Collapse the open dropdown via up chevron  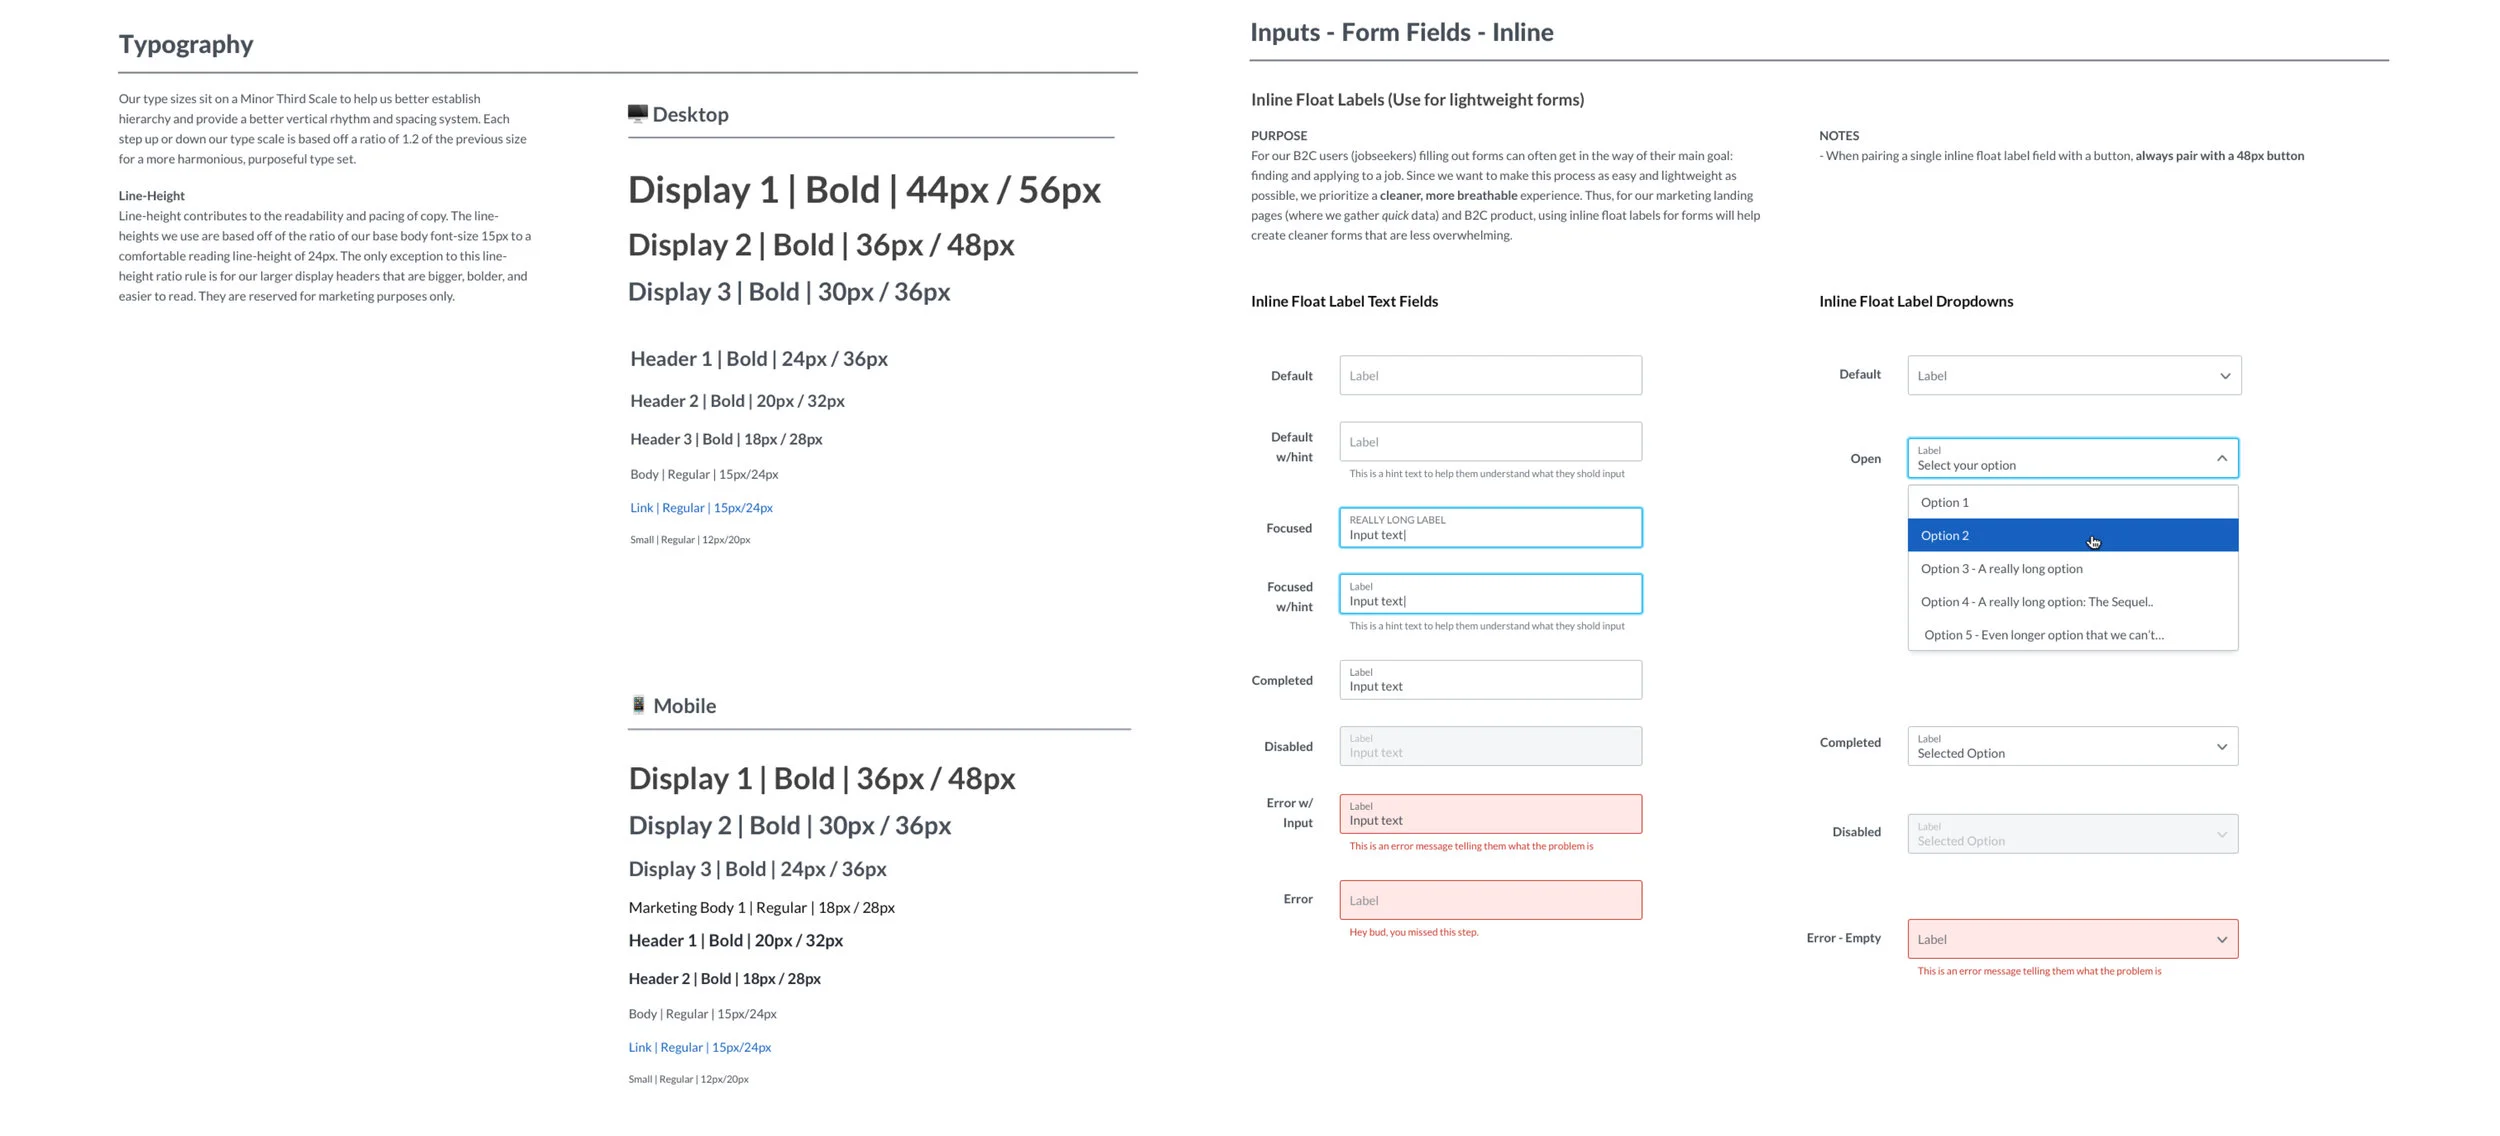coord(2221,458)
